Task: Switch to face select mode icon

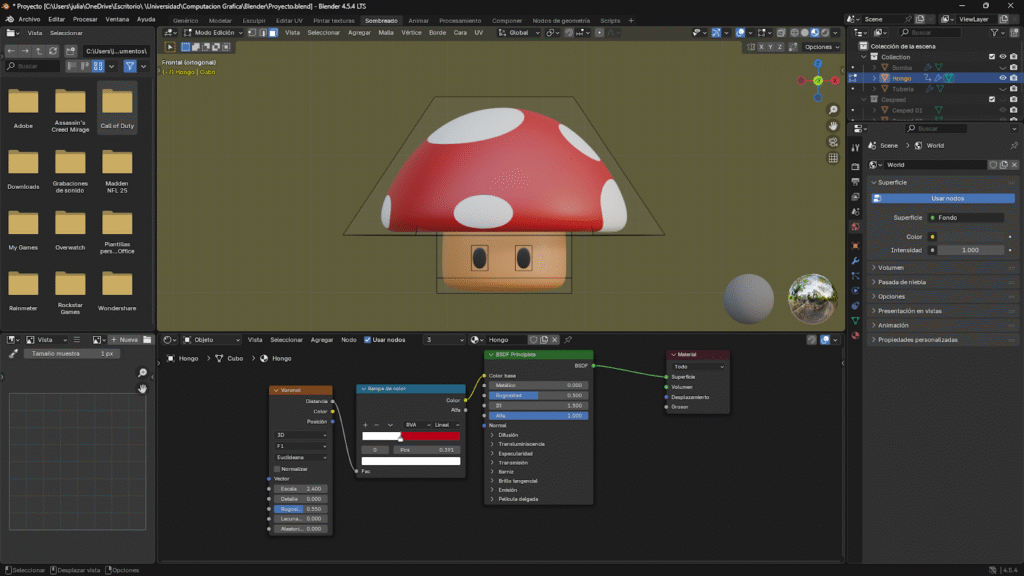Action: (274, 33)
